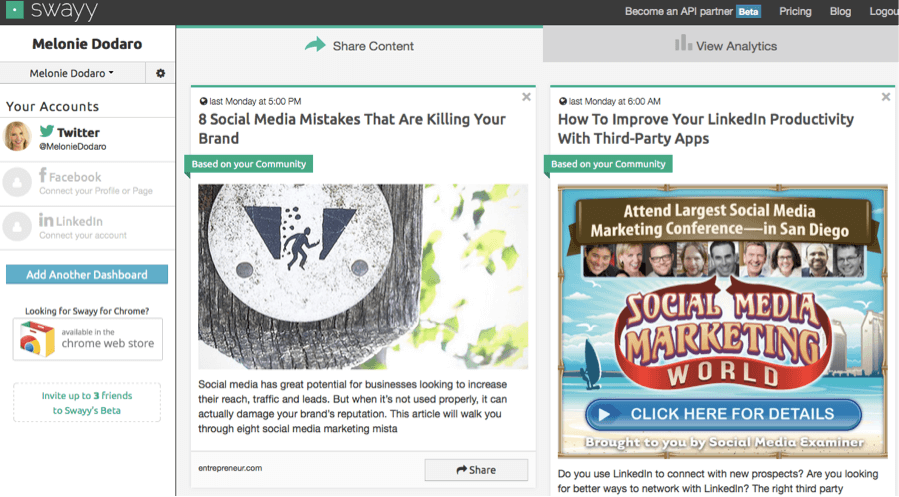
Task: Click the Your Accounts heading
Action: pos(52,107)
